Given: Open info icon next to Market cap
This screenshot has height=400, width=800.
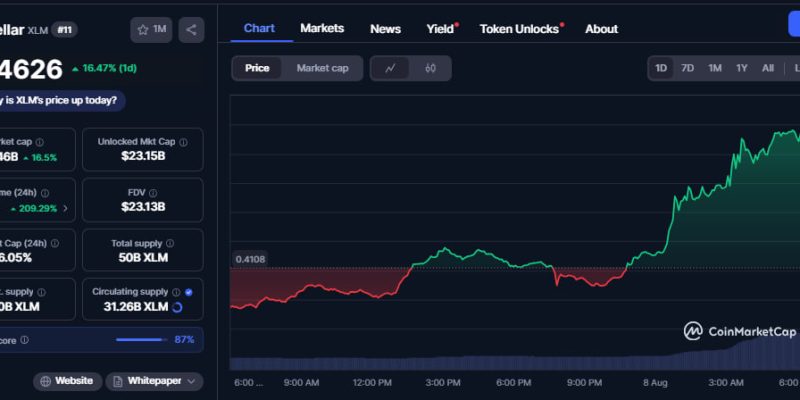Looking at the screenshot, I should click(x=39, y=142).
